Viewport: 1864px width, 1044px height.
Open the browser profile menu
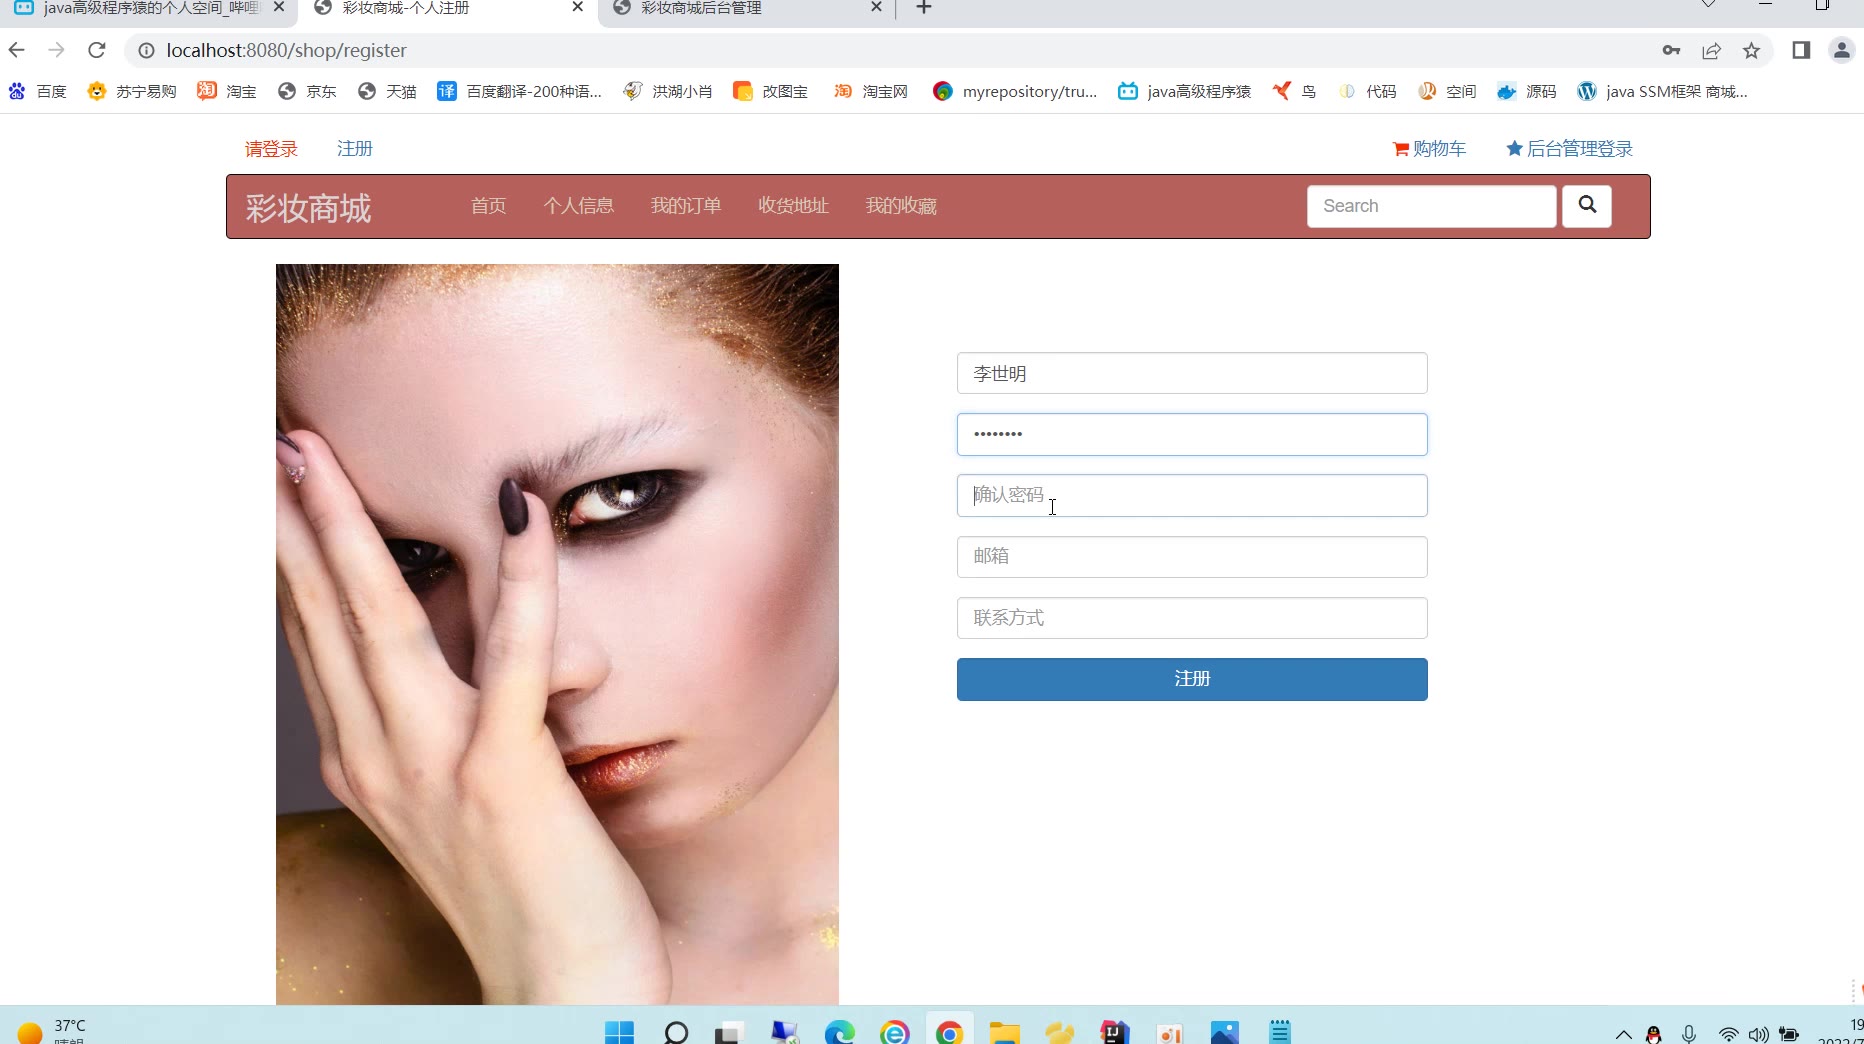coord(1841,50)
